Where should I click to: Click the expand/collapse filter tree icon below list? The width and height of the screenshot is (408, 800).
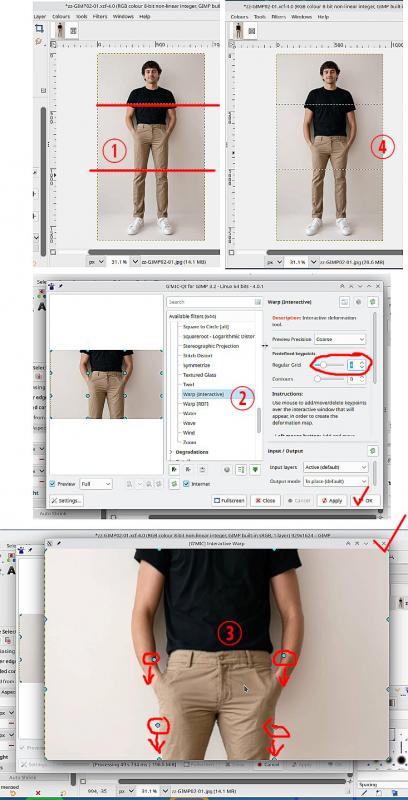coord(242,469)
